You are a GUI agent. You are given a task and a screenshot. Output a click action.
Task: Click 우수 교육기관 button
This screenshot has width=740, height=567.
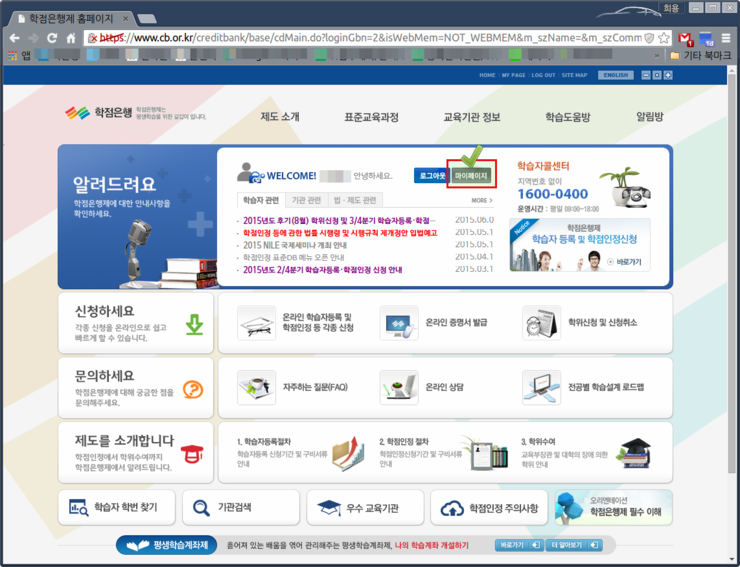point(365,508)
